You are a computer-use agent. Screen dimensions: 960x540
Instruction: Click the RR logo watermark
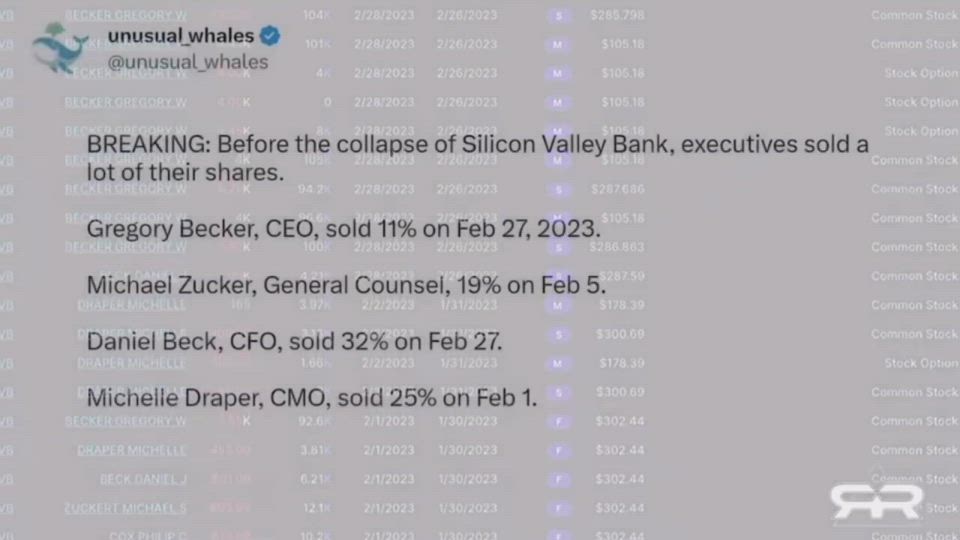coord(876,501)
